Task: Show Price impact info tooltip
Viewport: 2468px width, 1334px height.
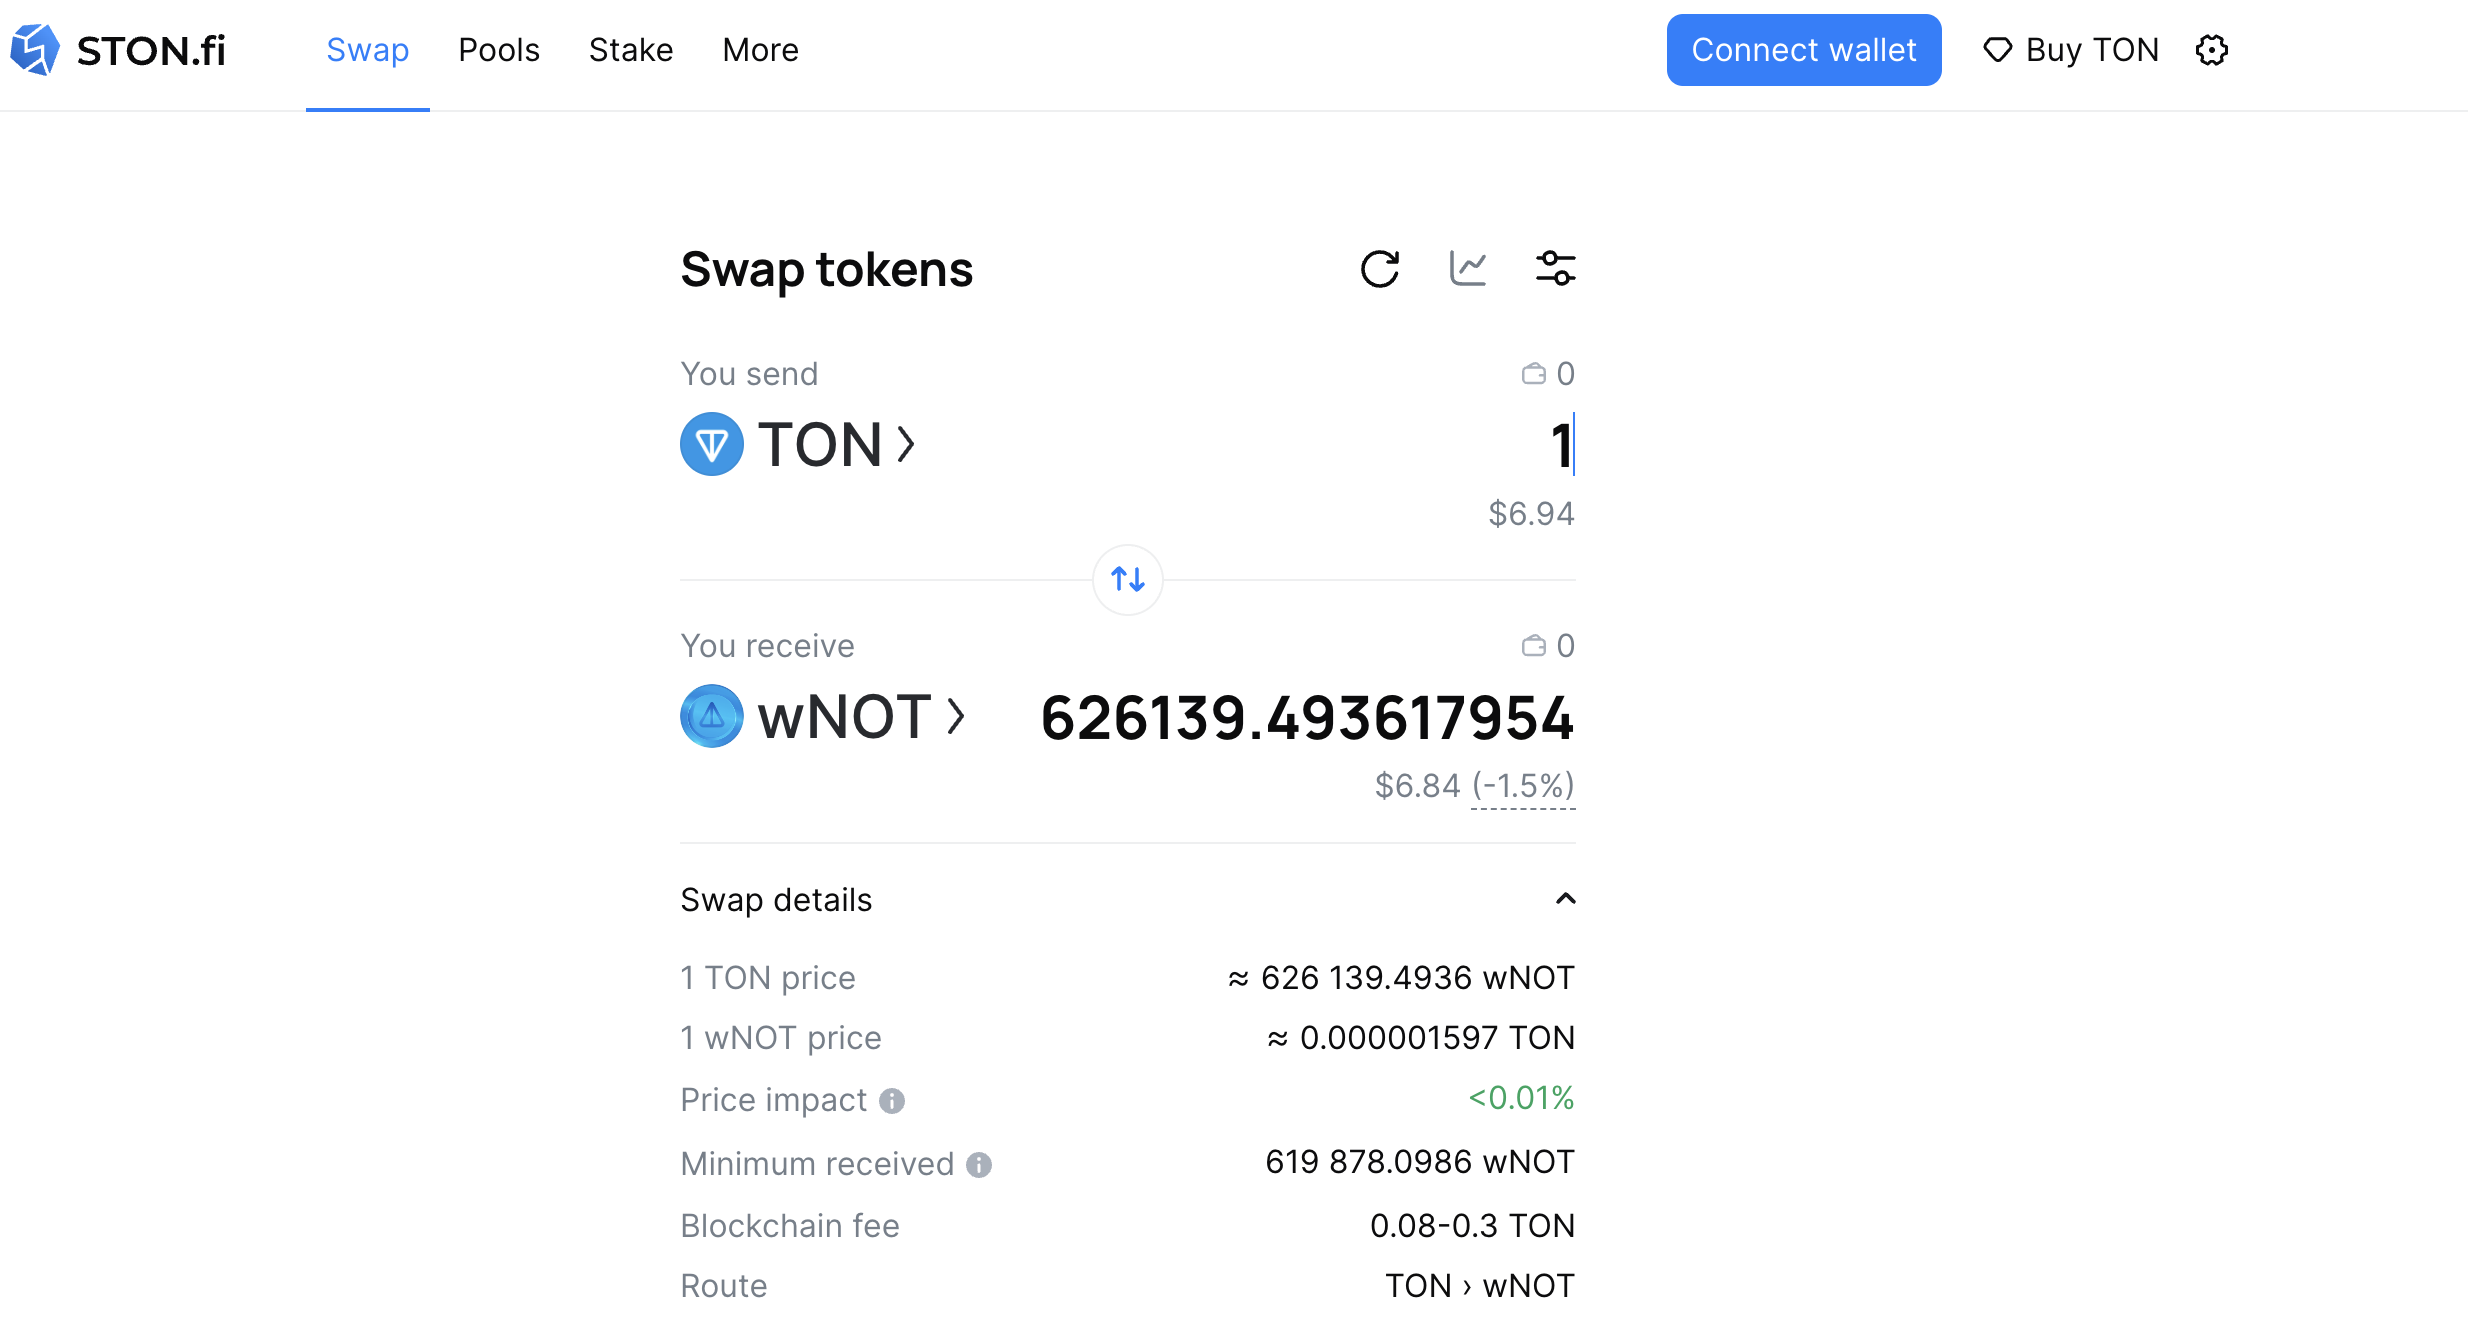Action: coord(892,1101)
